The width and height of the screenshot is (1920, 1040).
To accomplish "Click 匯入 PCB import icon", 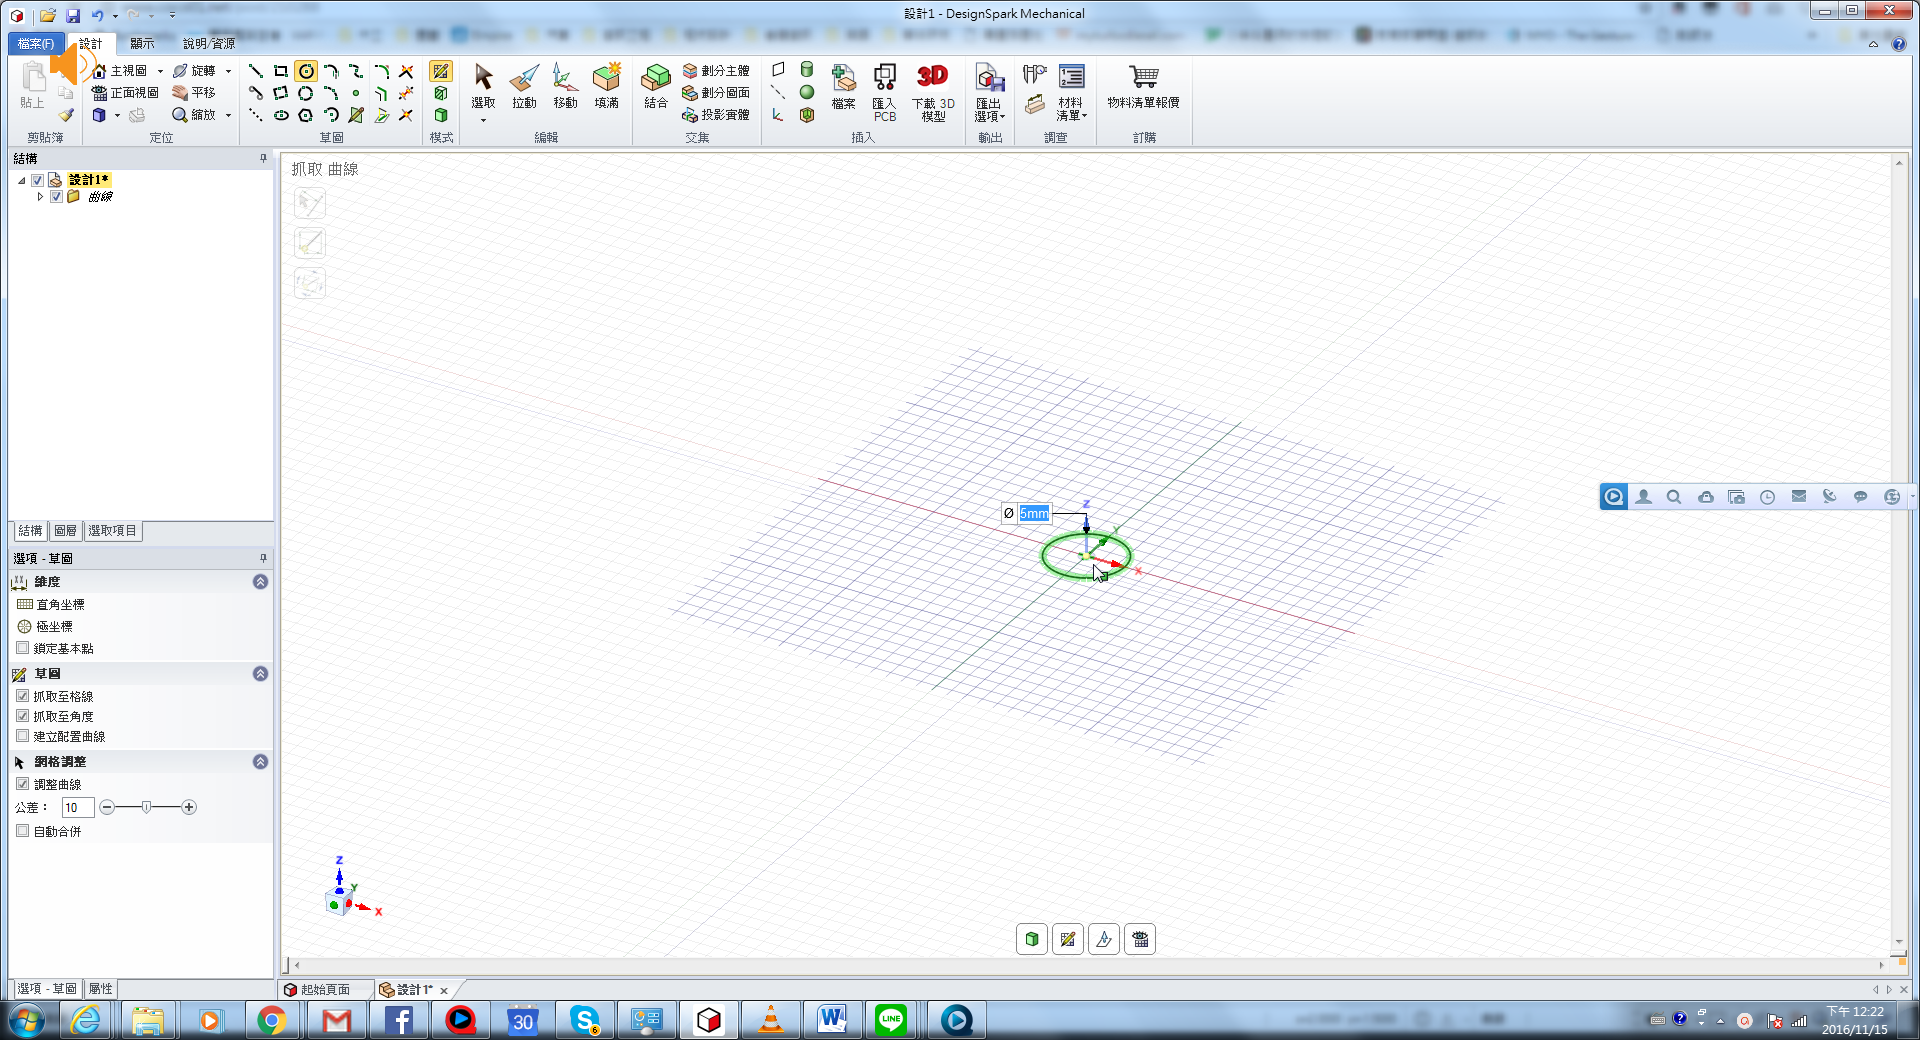I will (885, 92).
